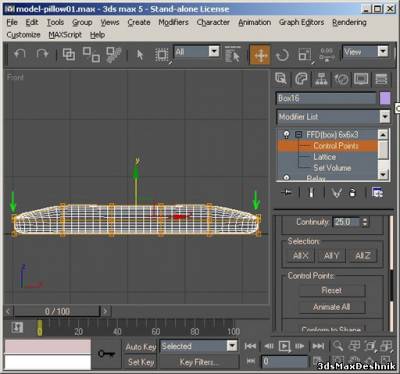Click the All X selection button
The image size is (400, 374).
300,256
